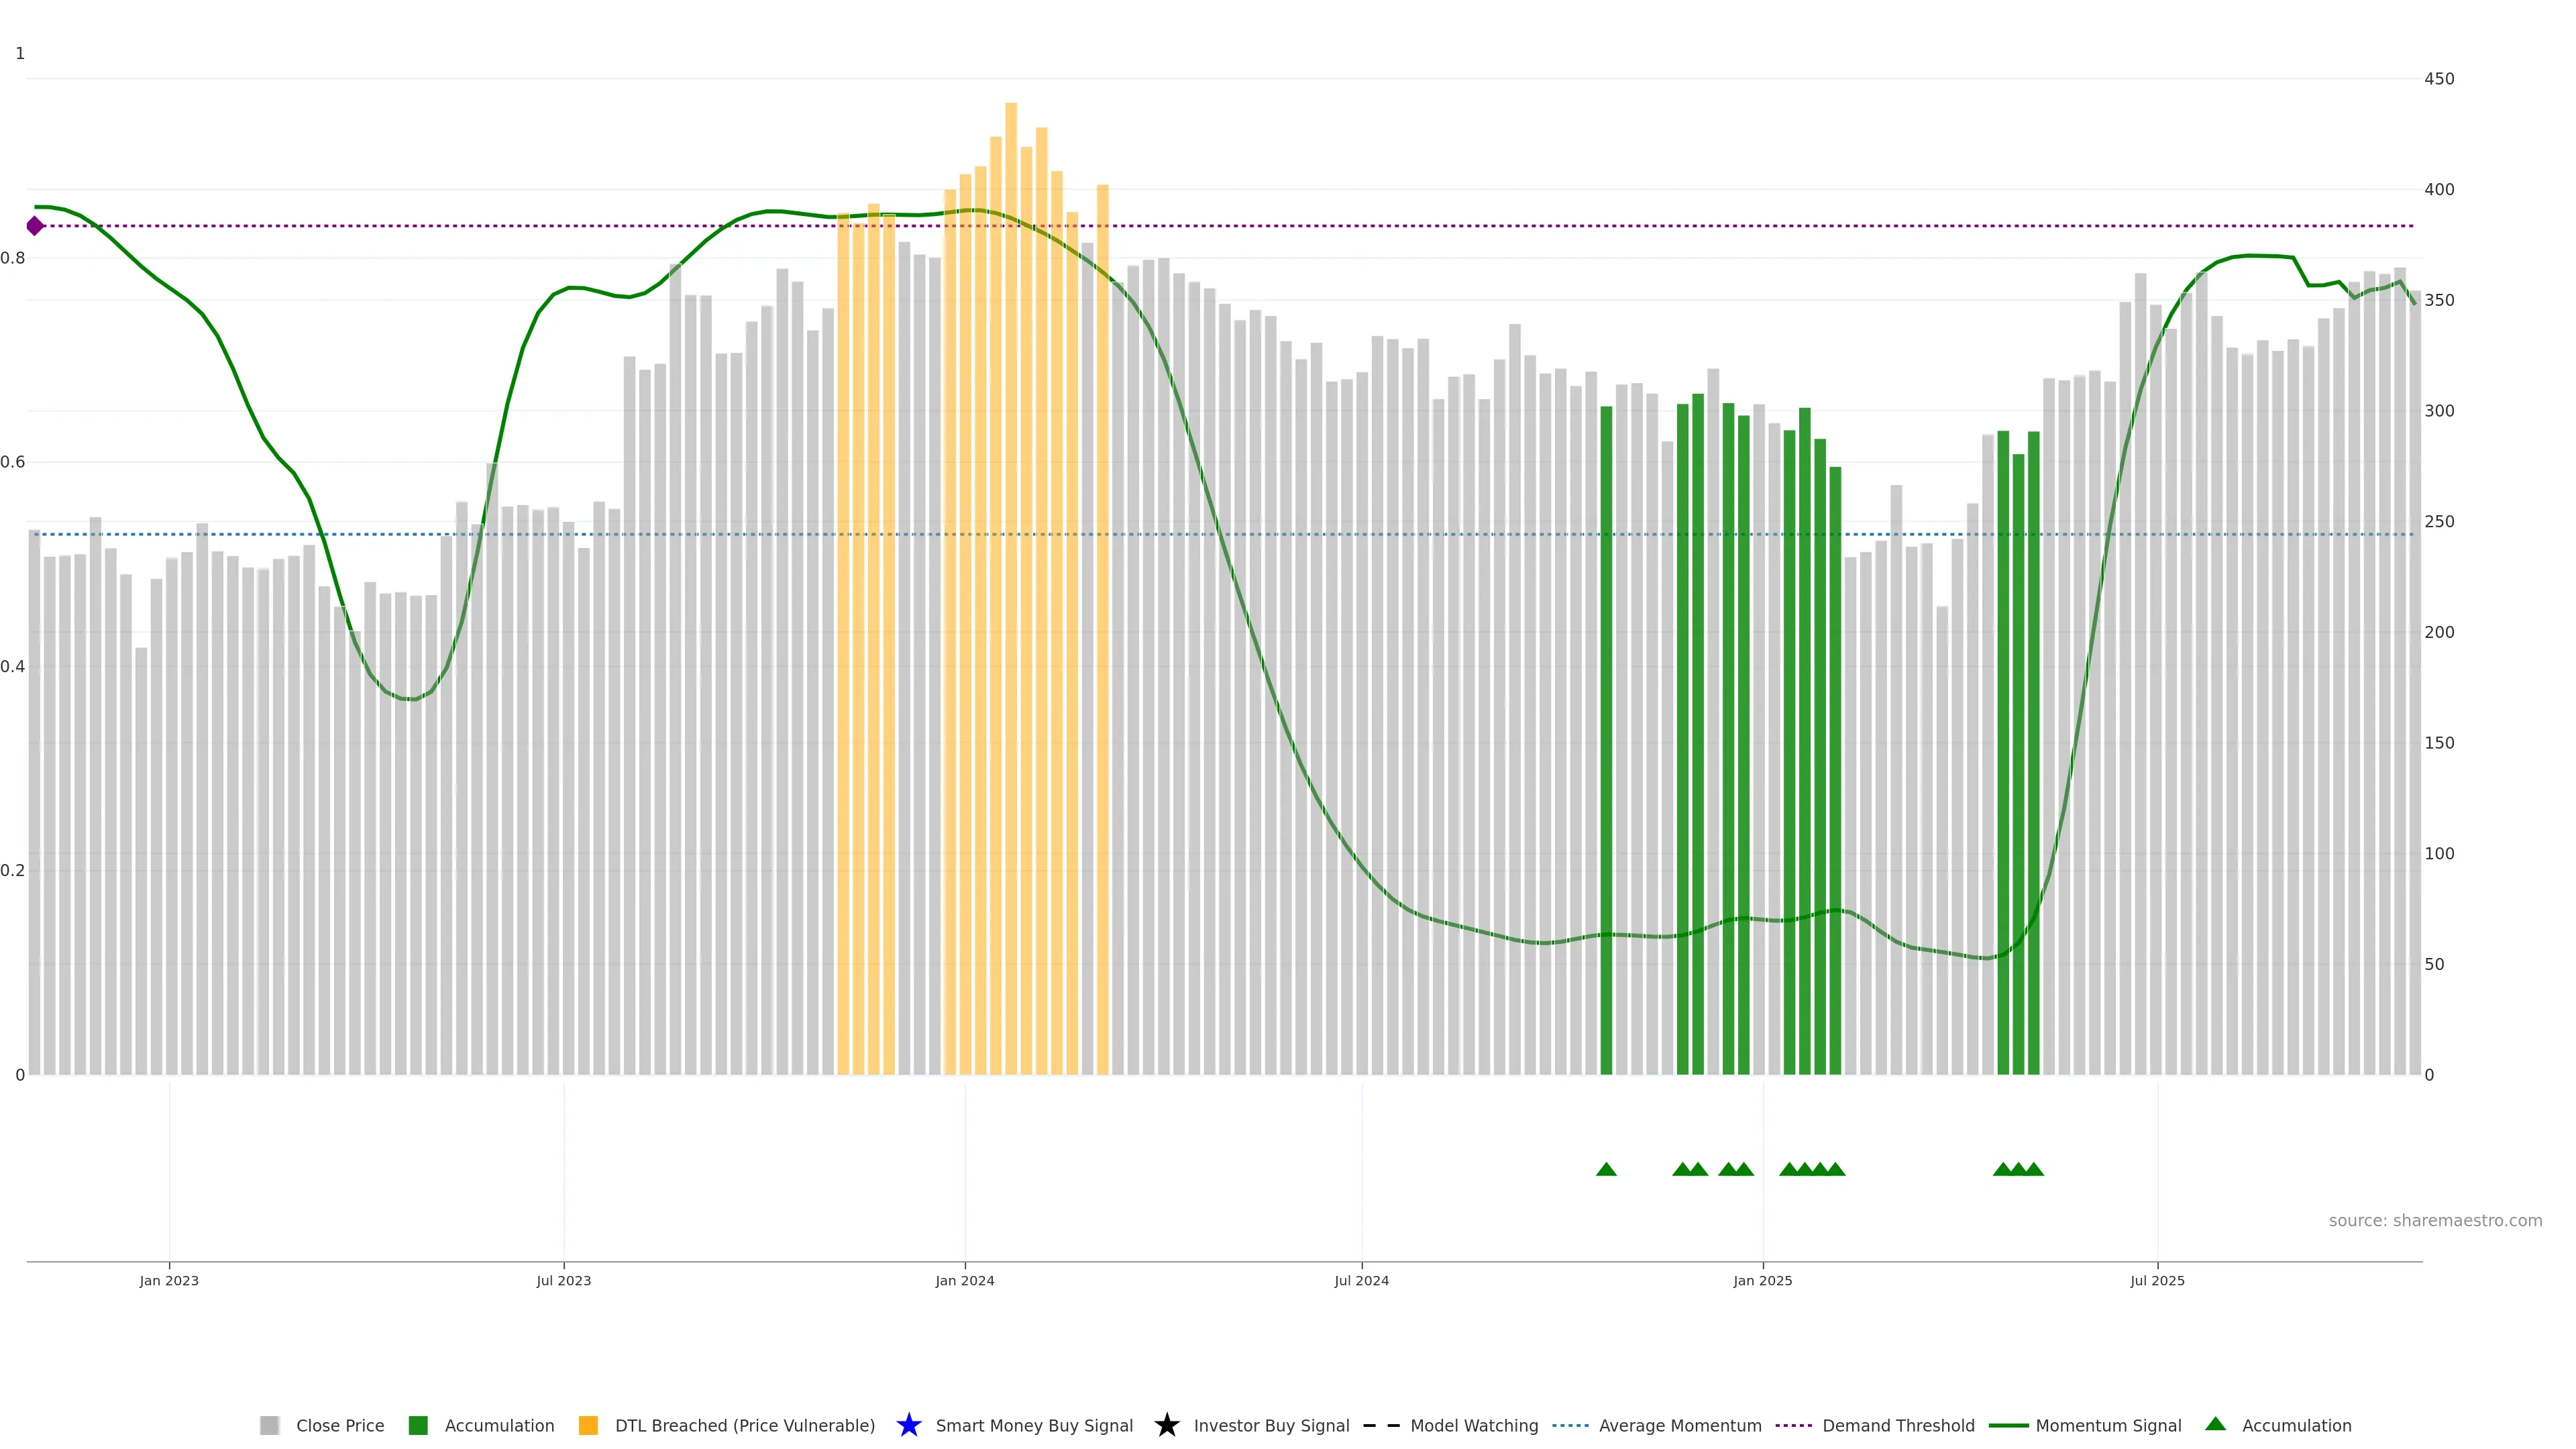Click the rightmost Accumulation triangle marker in the lower panel
Screen dimensions: 2576x1449
[x=2034, y=1169]
